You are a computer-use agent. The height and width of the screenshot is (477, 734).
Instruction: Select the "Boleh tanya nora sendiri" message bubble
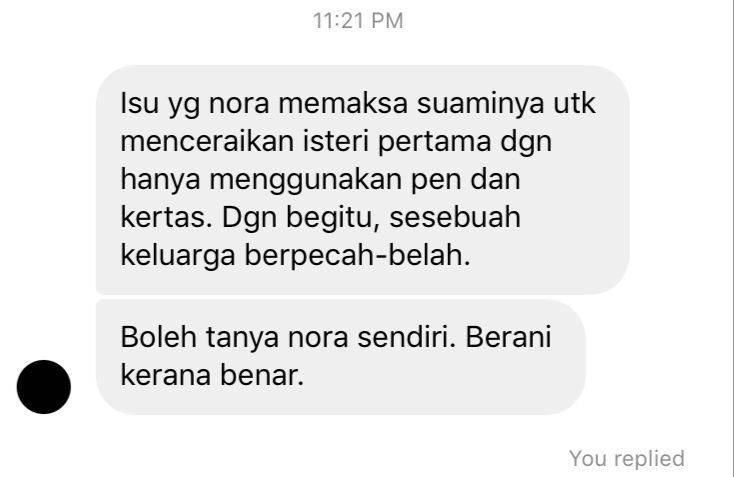click(340, 357)
